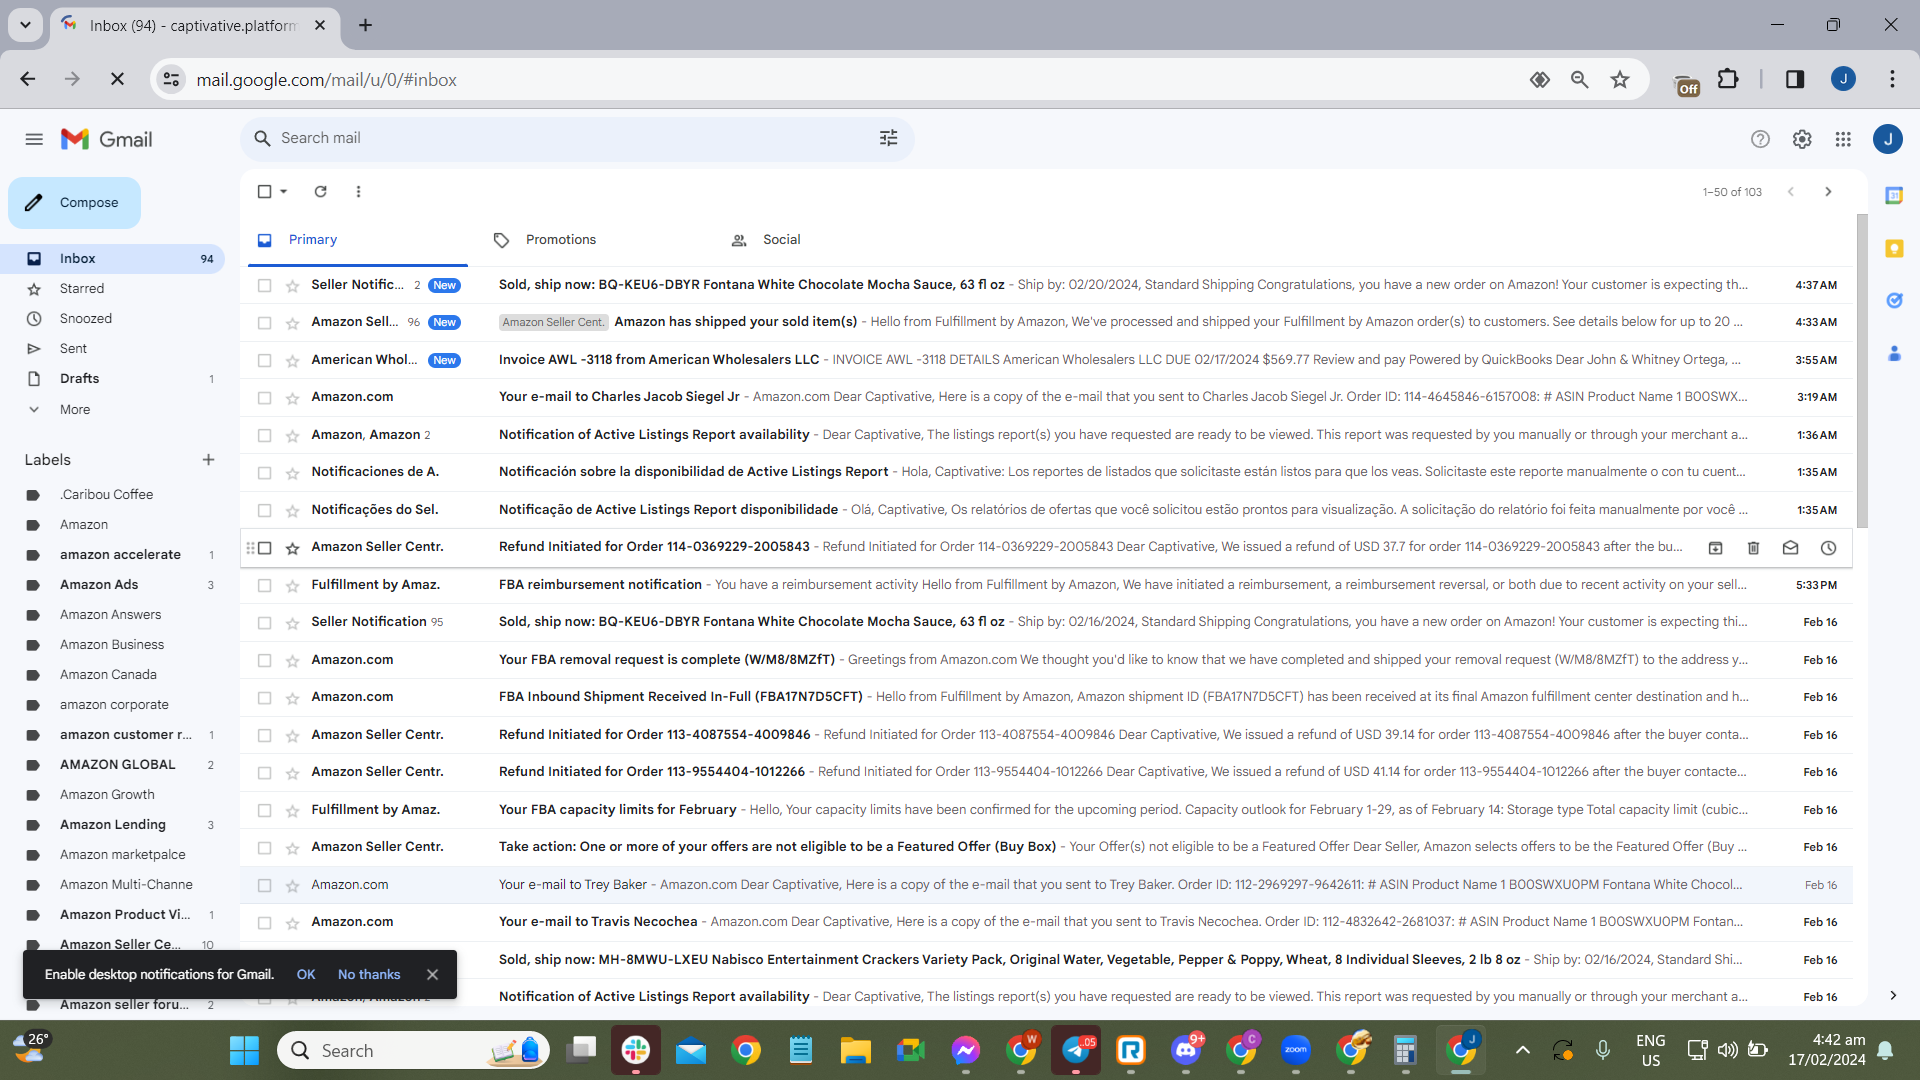Viewport: 1920px width, 1080px height.
Task: Star the FBA removal request email
Action: pyautogui.click(x=292, y=660)
